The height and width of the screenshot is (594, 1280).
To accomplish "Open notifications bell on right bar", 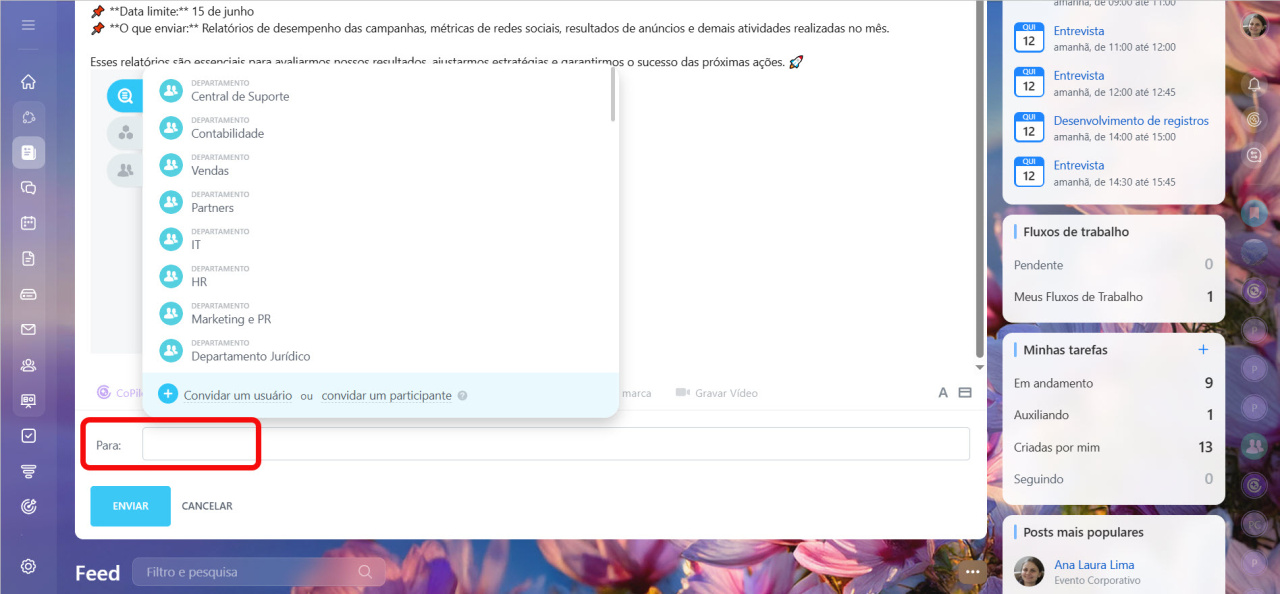I will pos(1254,85).
